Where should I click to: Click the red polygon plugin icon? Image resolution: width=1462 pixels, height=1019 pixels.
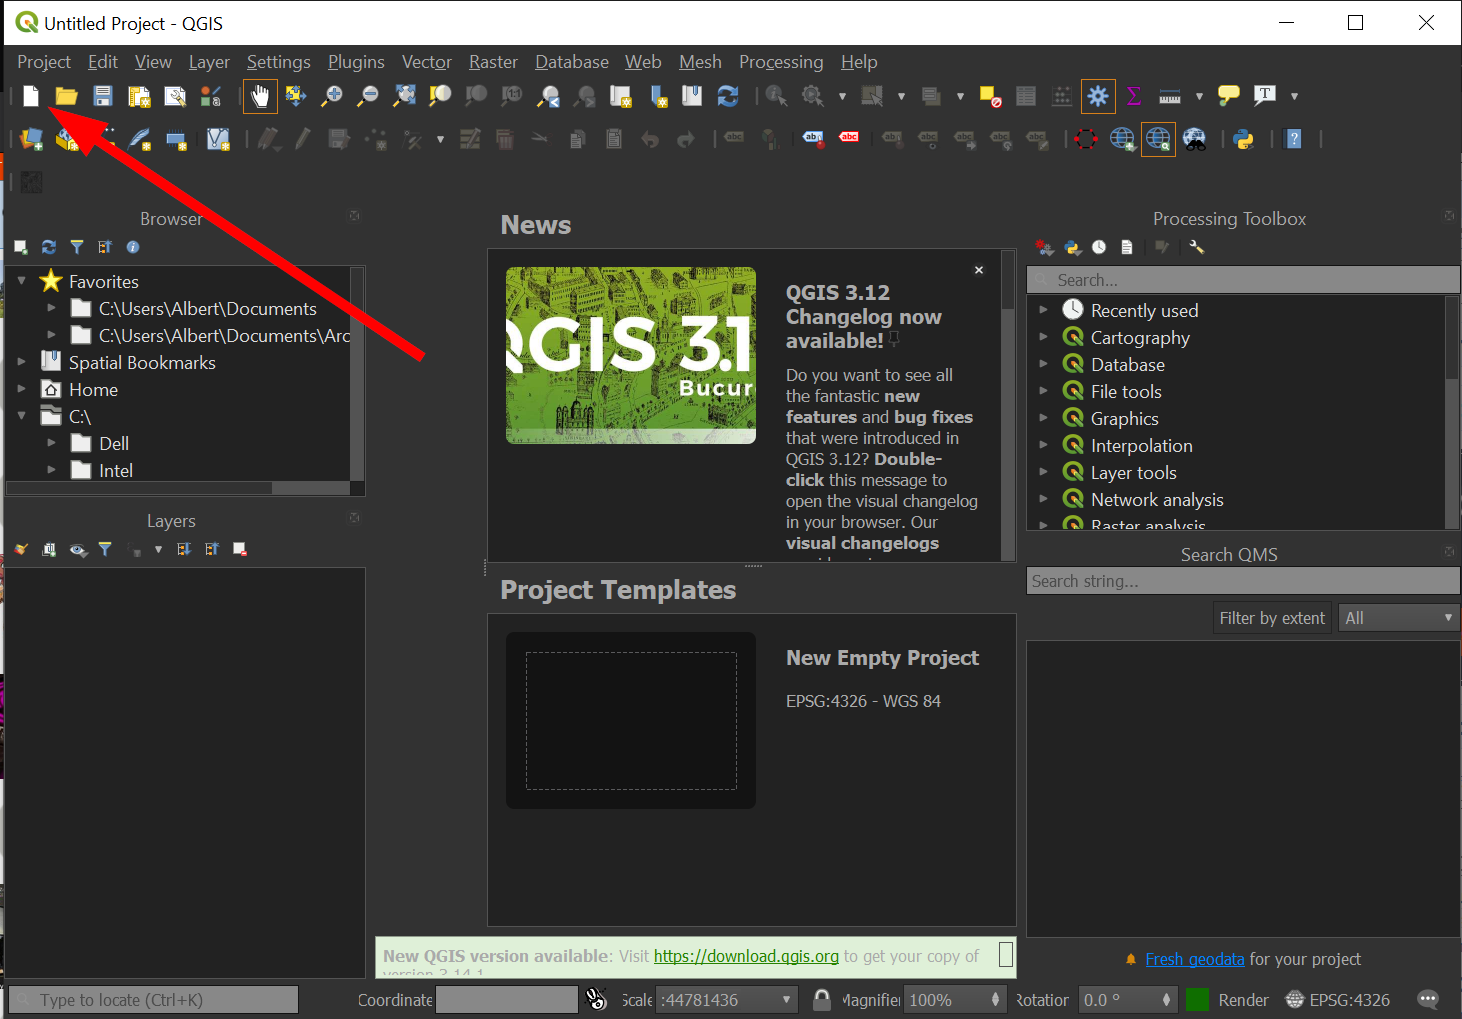pyautogui.click(x=1086, y=139)
